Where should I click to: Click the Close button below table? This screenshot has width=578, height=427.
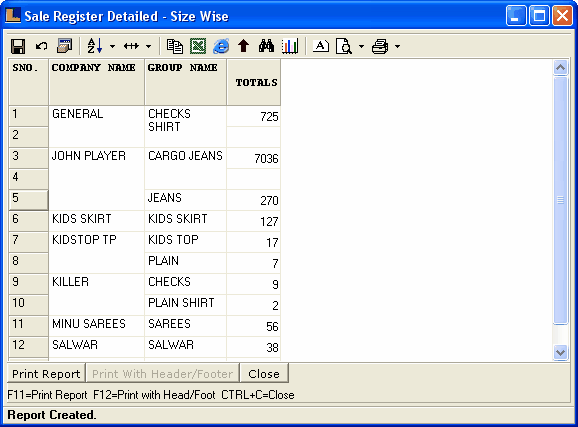(264, 374)
